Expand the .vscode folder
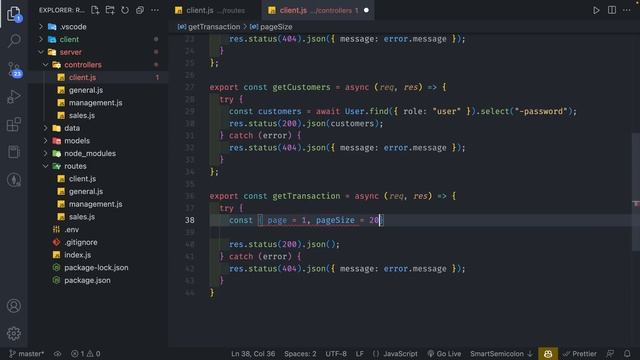640x360 pixels. pyautogui.click(x=98, y=27)
